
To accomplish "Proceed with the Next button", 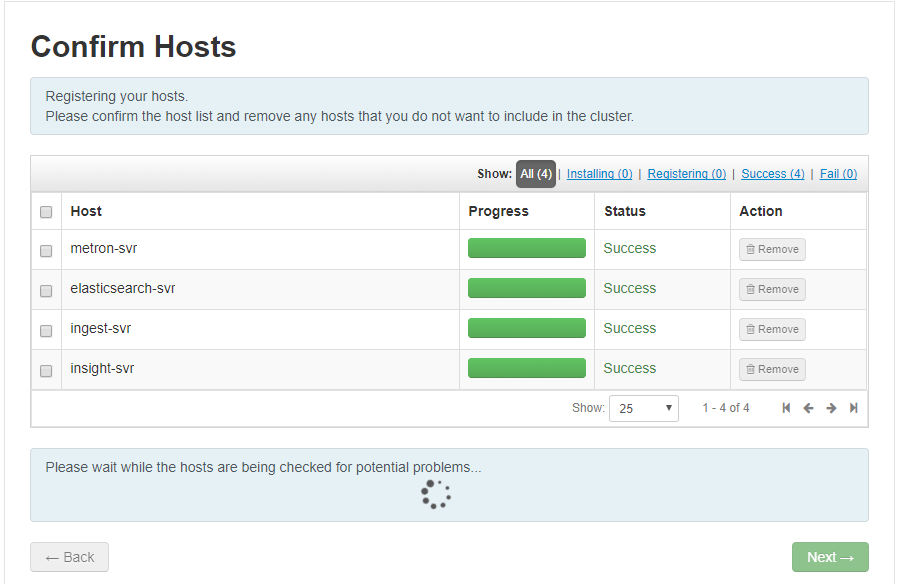I will [830, 557].
